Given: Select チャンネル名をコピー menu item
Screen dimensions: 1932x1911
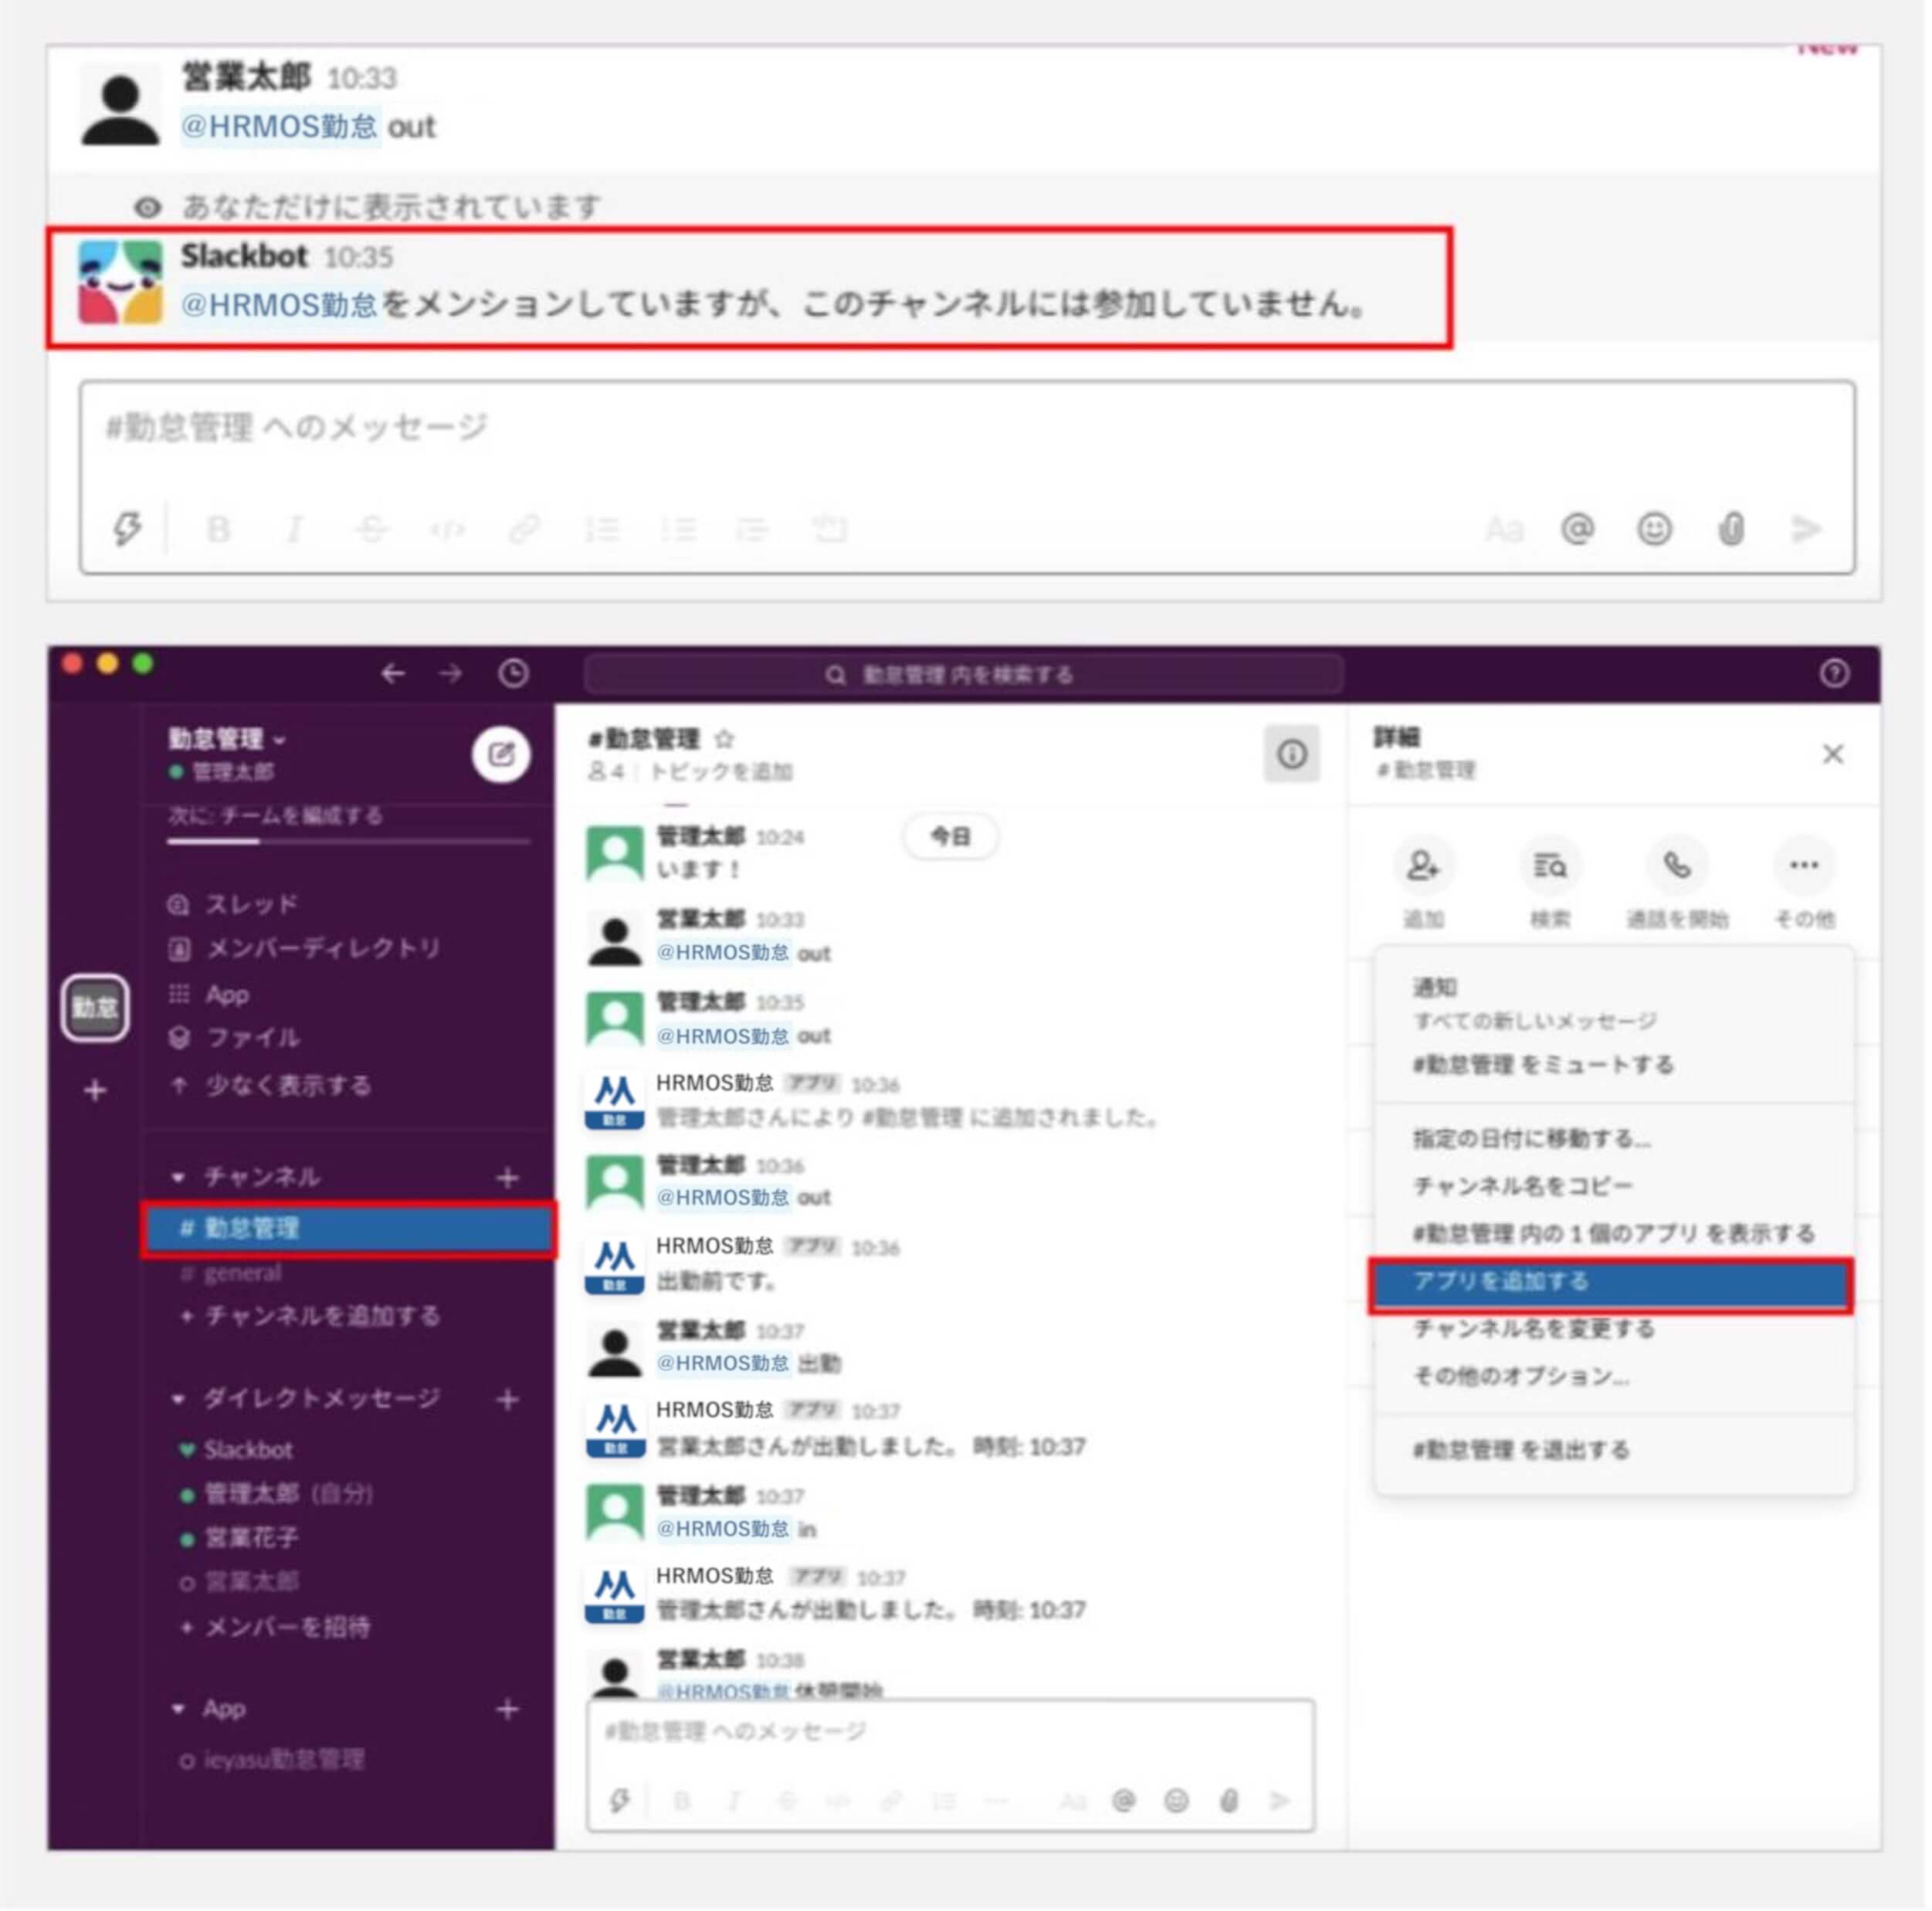Looking at the screenshot, I should pos(1522,1186).
